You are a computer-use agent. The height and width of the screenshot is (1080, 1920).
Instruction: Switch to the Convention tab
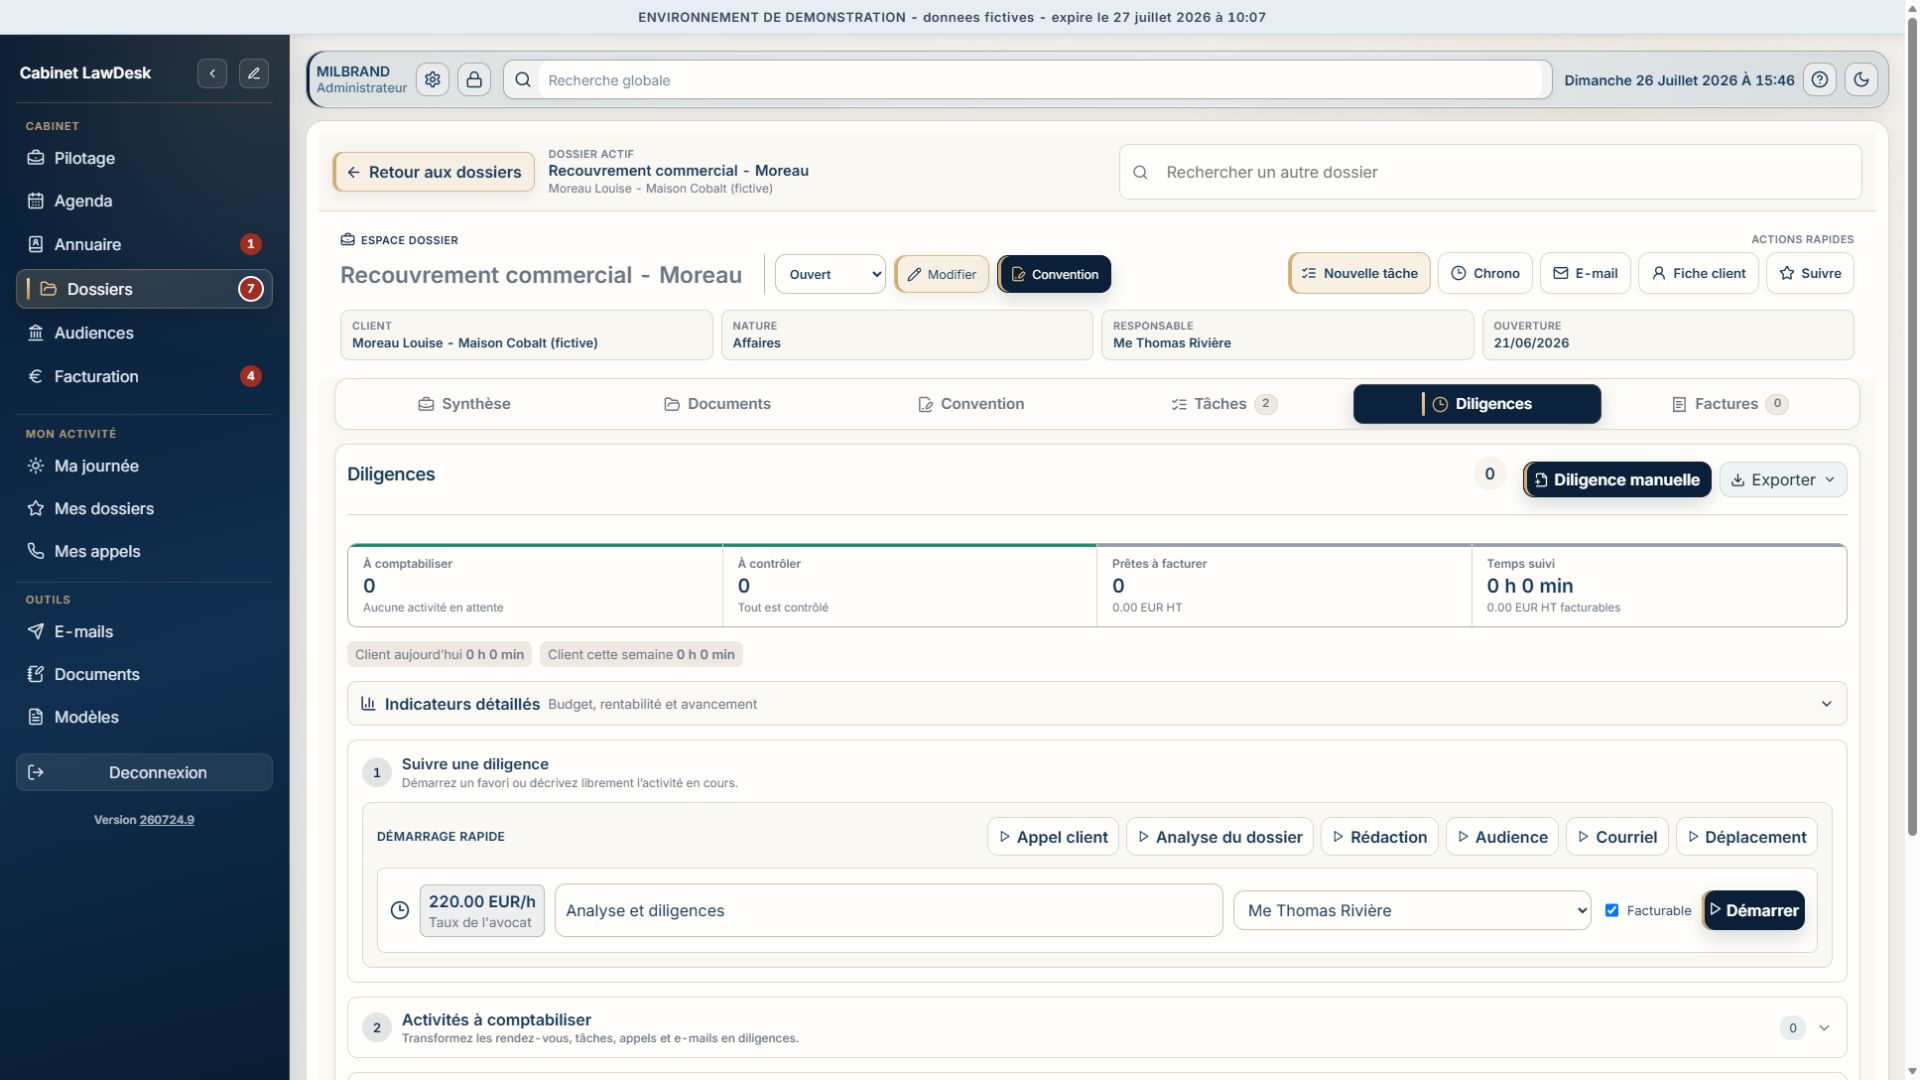click(x=971, y=404)
